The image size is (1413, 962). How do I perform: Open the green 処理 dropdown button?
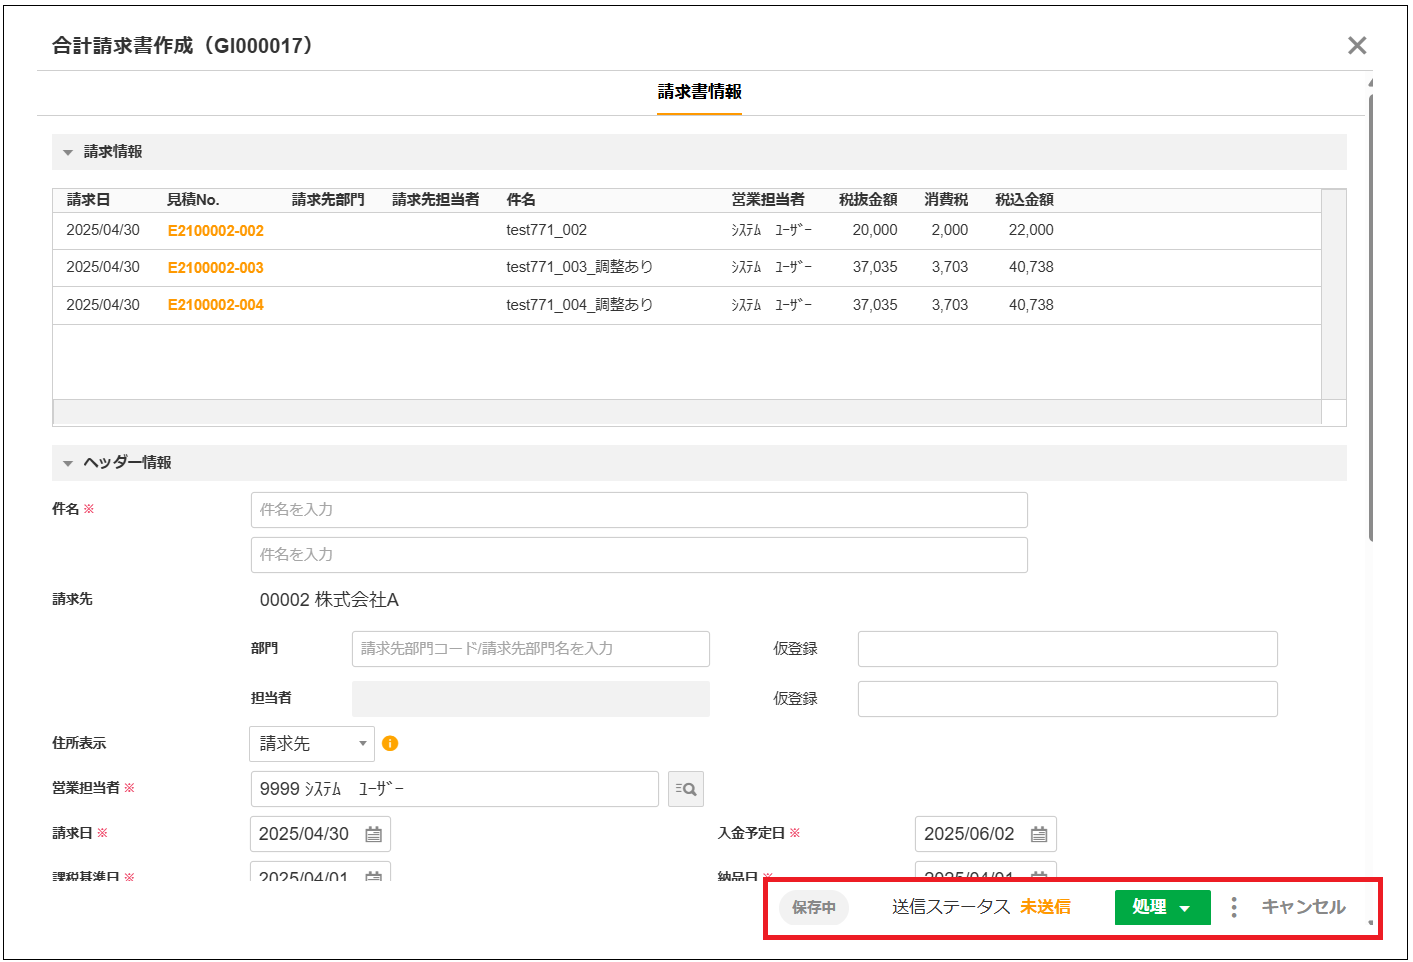(1162, 907)
